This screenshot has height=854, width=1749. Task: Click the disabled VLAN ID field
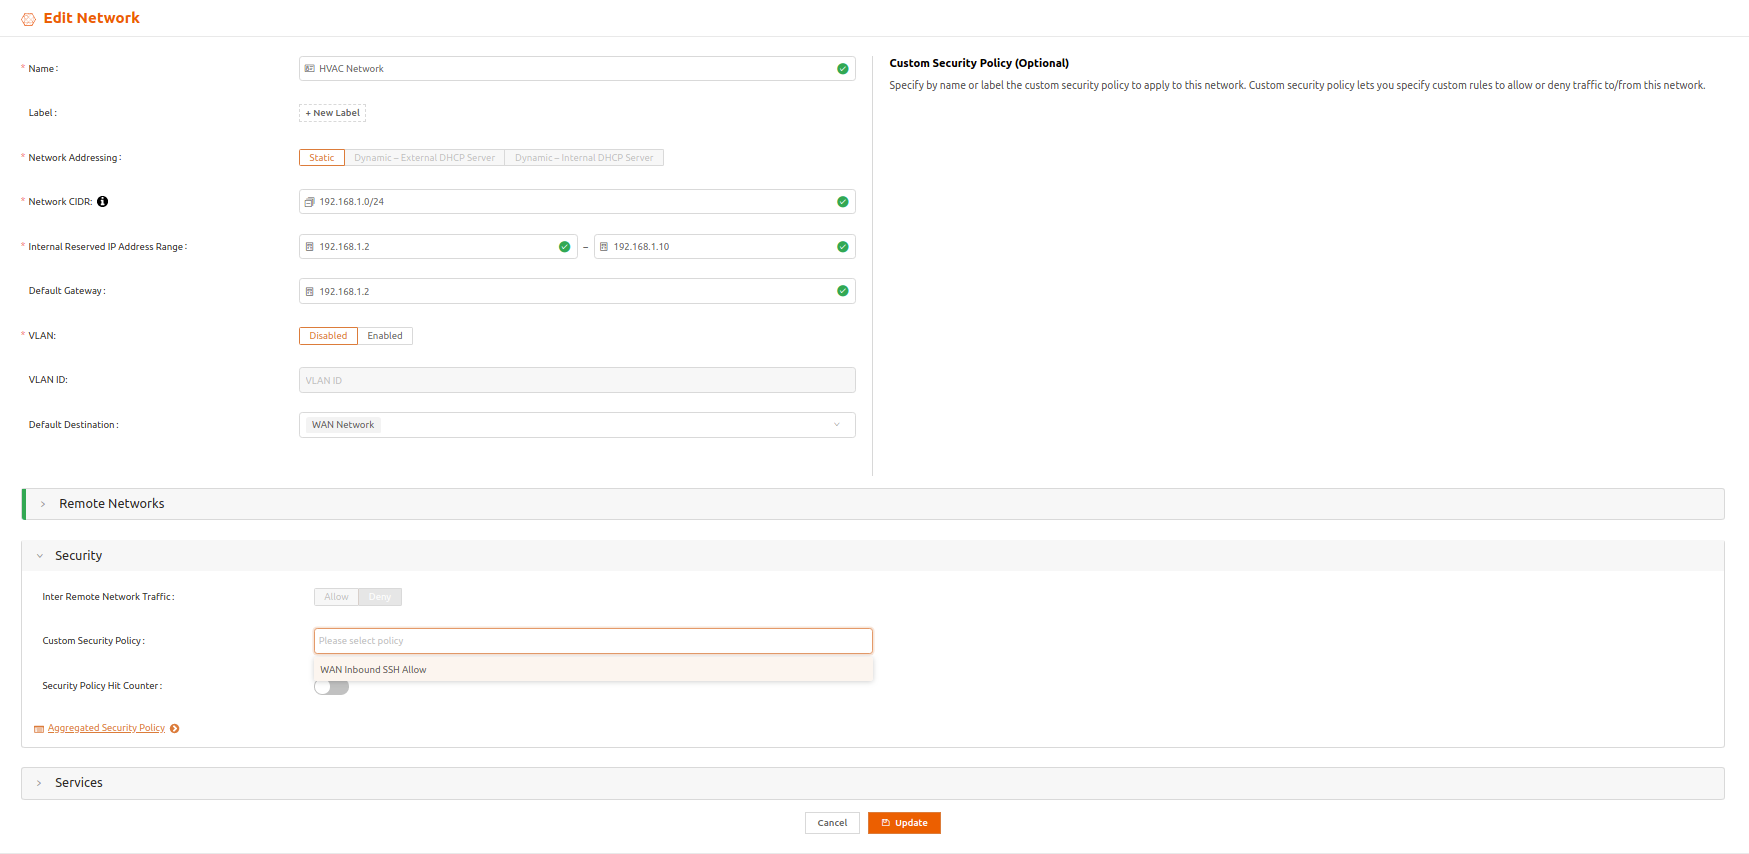(577, 380)
